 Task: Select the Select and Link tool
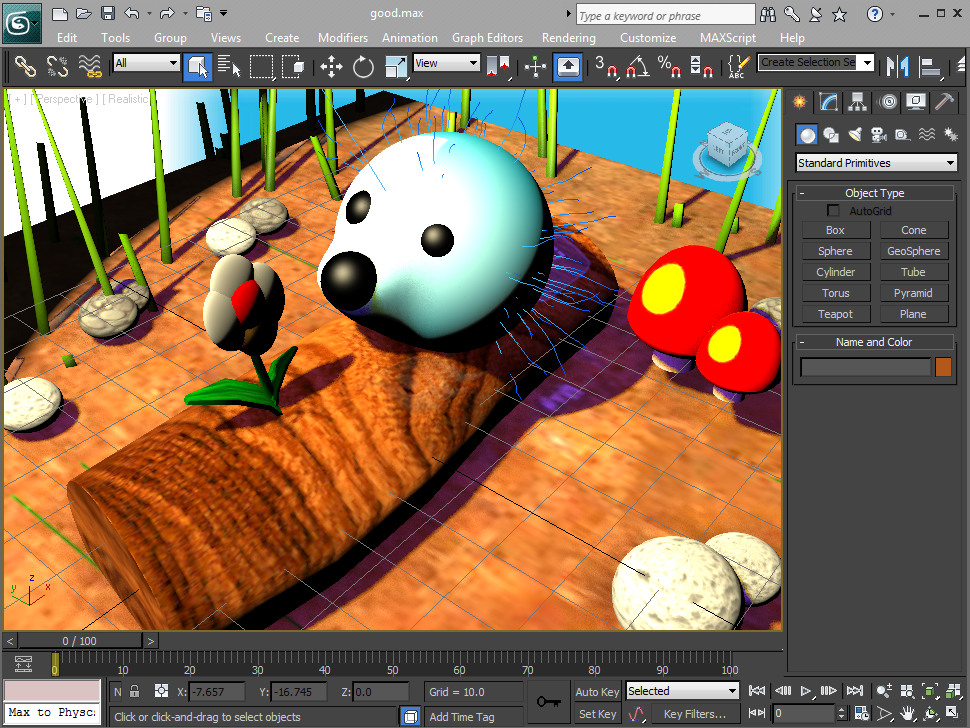click(x=25, y=66)
